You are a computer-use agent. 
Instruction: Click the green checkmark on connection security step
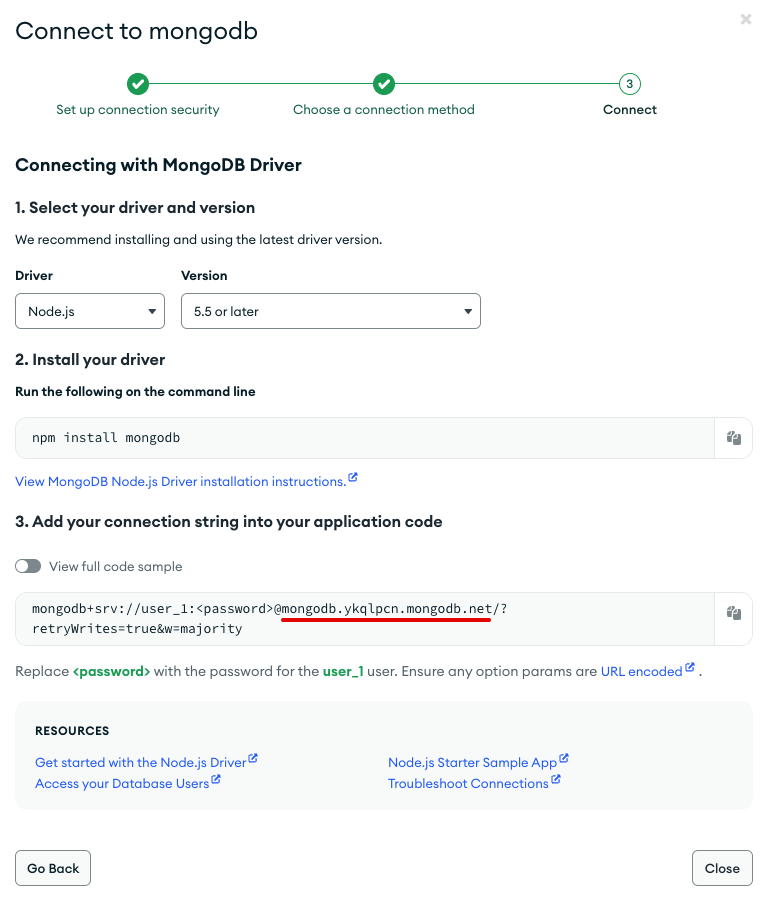pyautogui.click(x=138, y=84)
